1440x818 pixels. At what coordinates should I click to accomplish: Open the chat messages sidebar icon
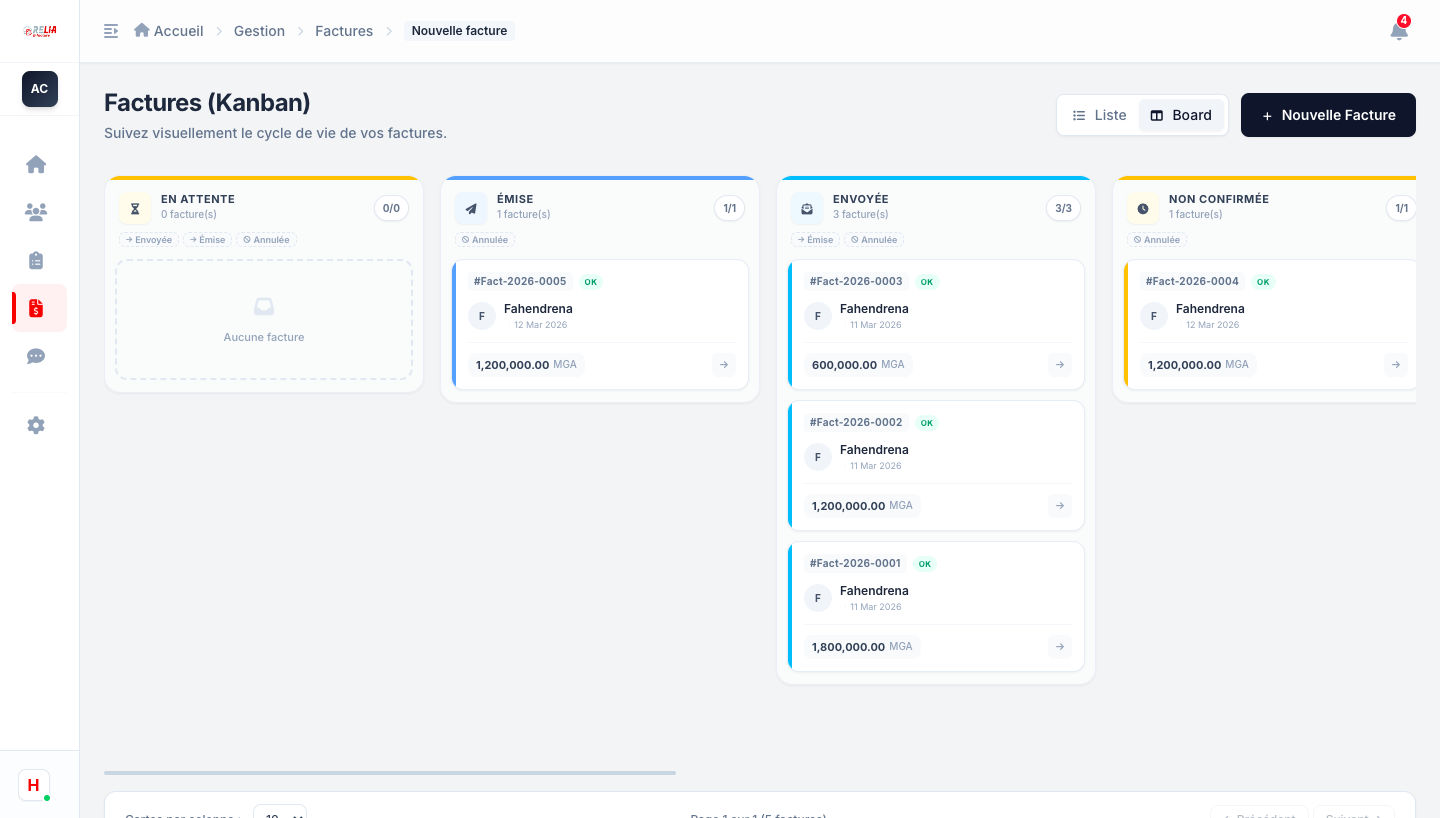pyautogui.click(x=36, y=356)
